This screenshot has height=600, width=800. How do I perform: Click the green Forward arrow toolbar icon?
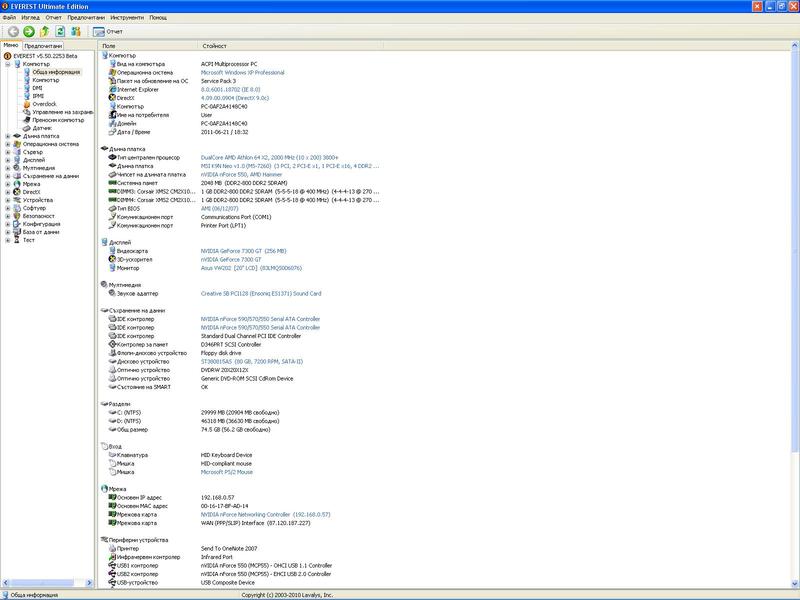29,32
